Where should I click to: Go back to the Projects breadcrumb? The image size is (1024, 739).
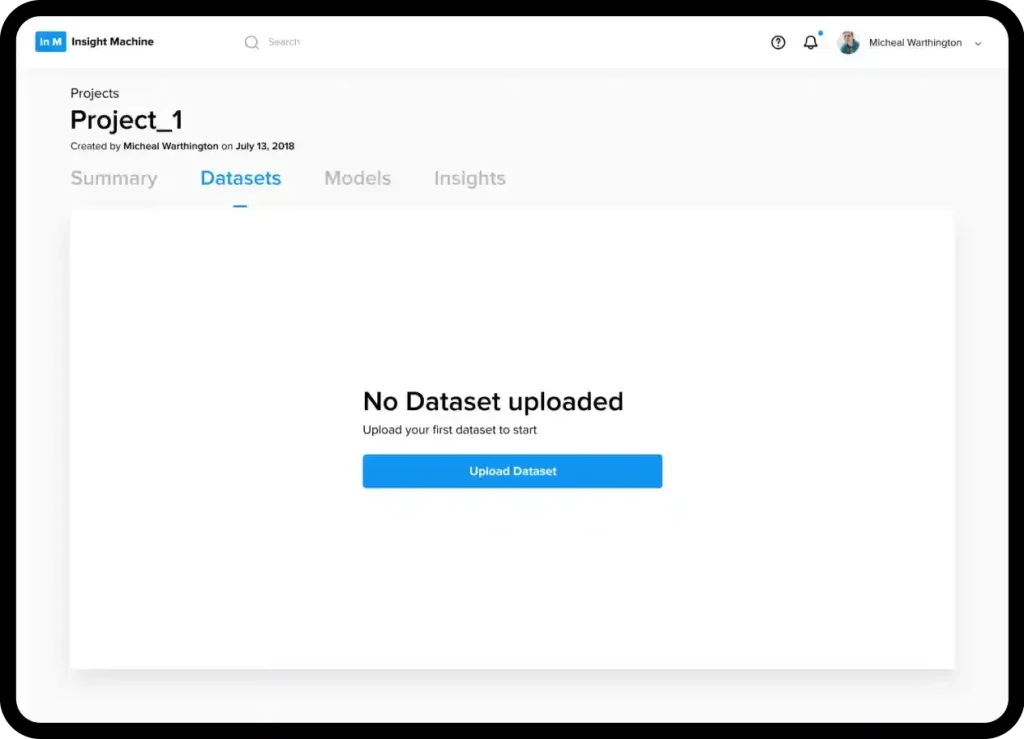coord(94,93)
